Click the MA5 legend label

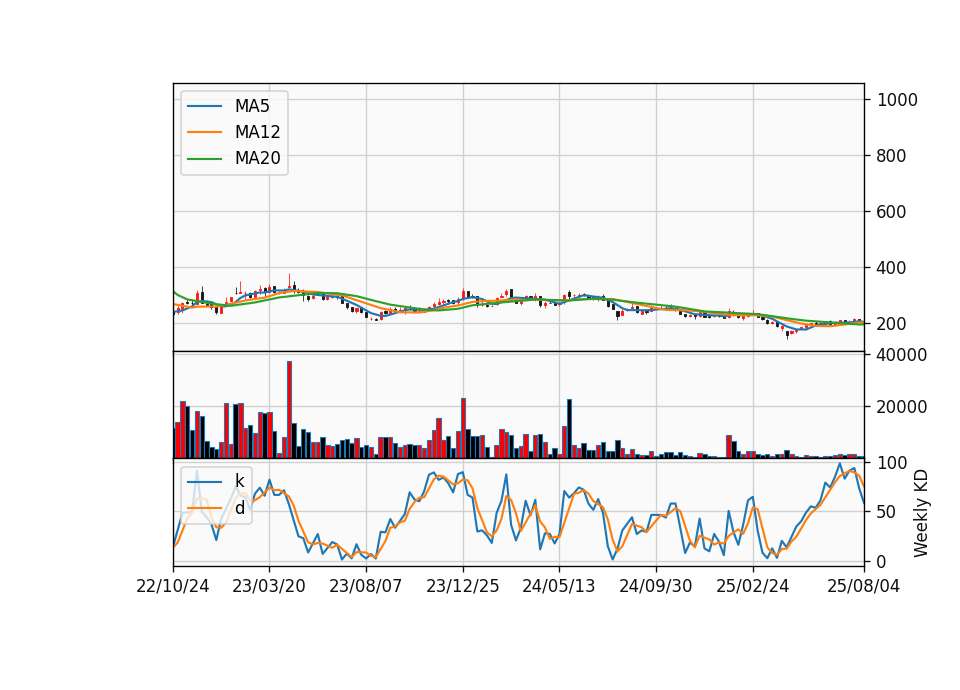click(252, 106)
